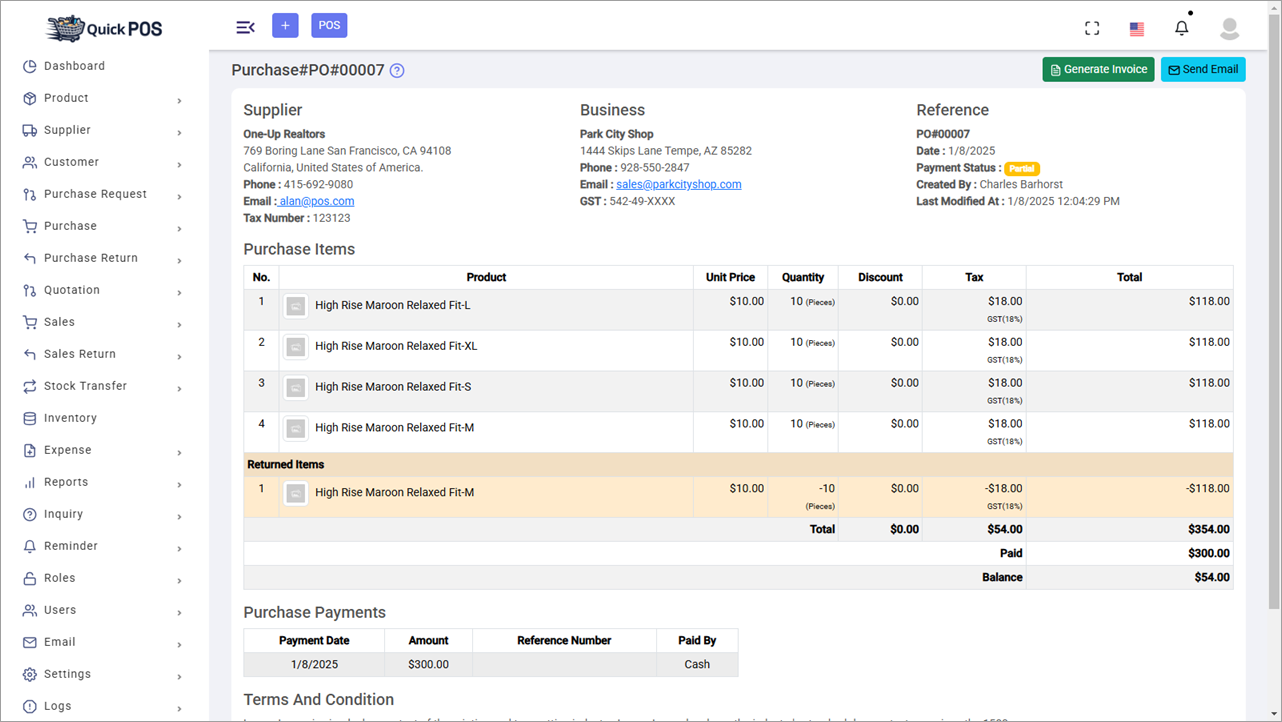This screenshot has height=722, width=1282.
Task: Toggle fullscreen view icon
Action: pos(1092,27)
